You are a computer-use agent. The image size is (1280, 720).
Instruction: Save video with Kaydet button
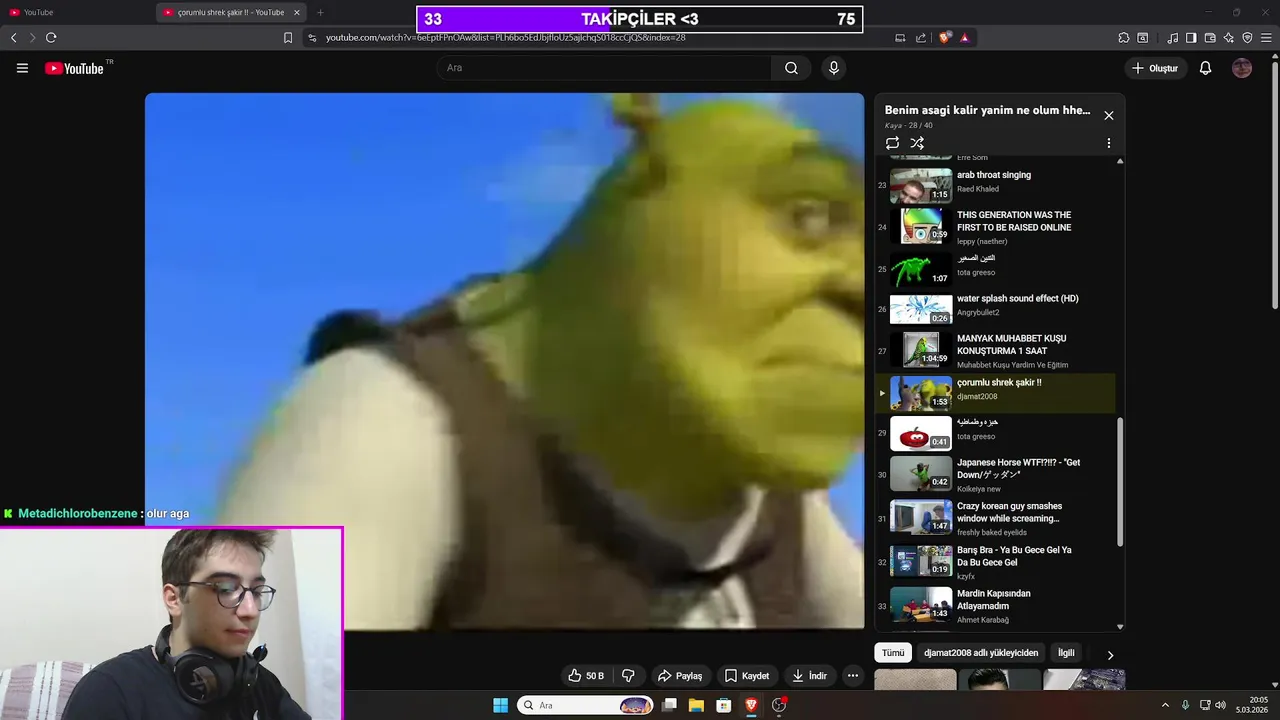pyautogui.click(x=746, y=676)
